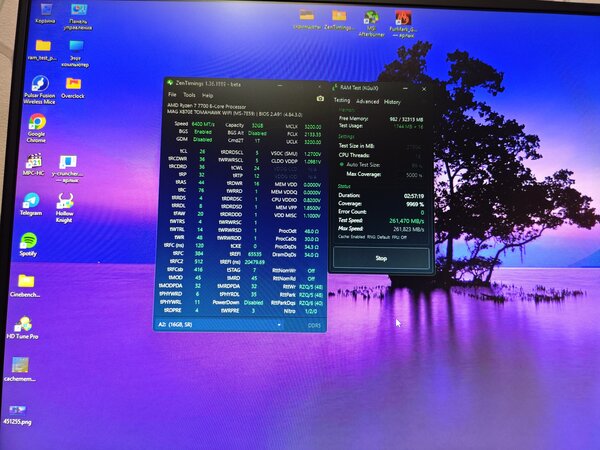The height and width of the screenshot is (450, 600).
Task: Open the y-cruncher shortcut icon
Action: coord(67,169)
